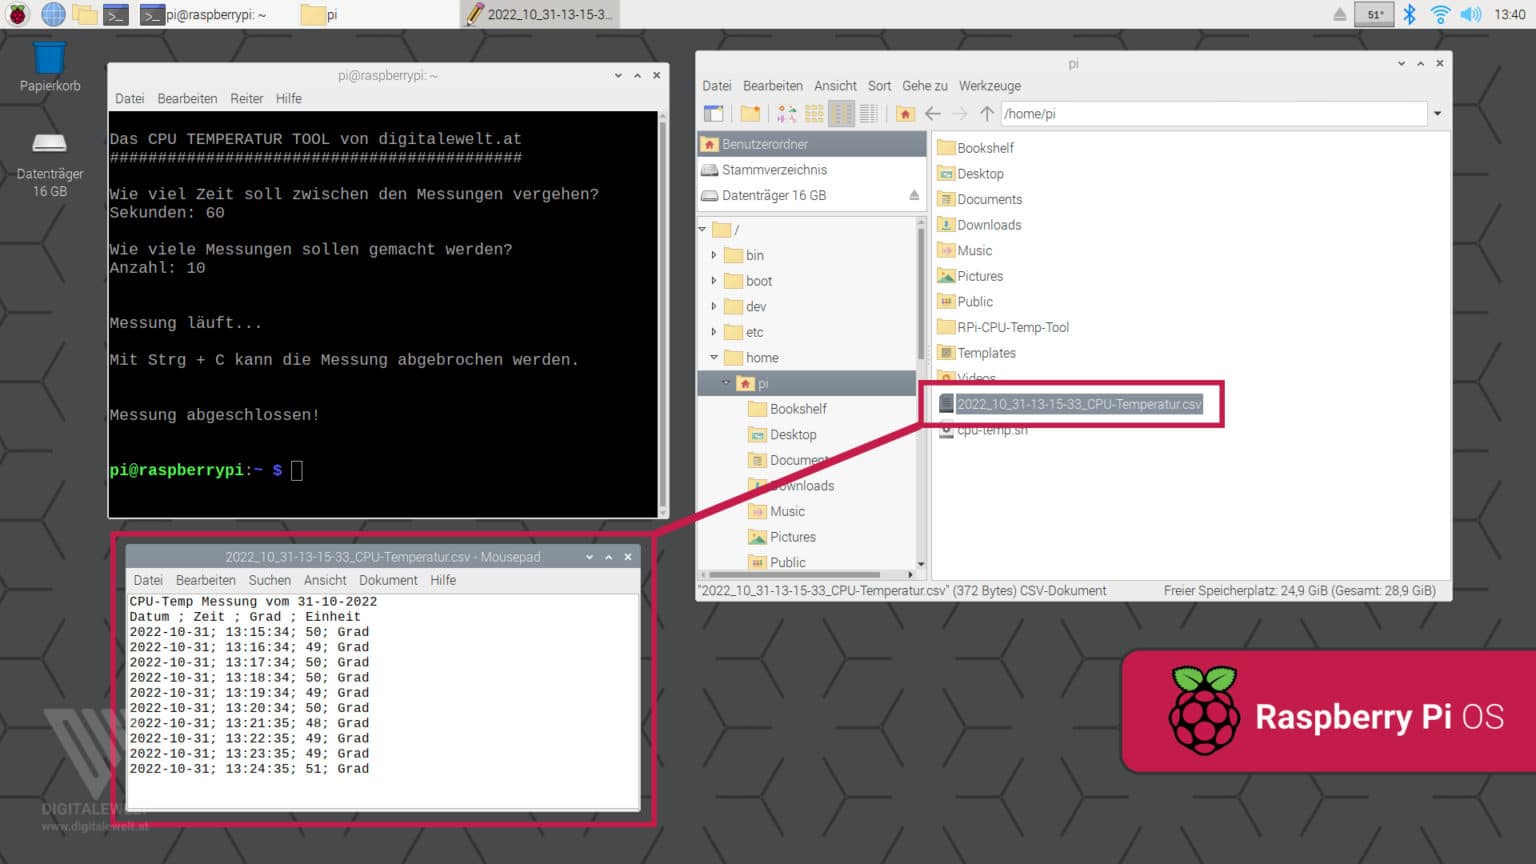Eject Datenträger 16 GB in the sidebar
The height and width of the screenshot is (864, 1536).
(914, 195)
